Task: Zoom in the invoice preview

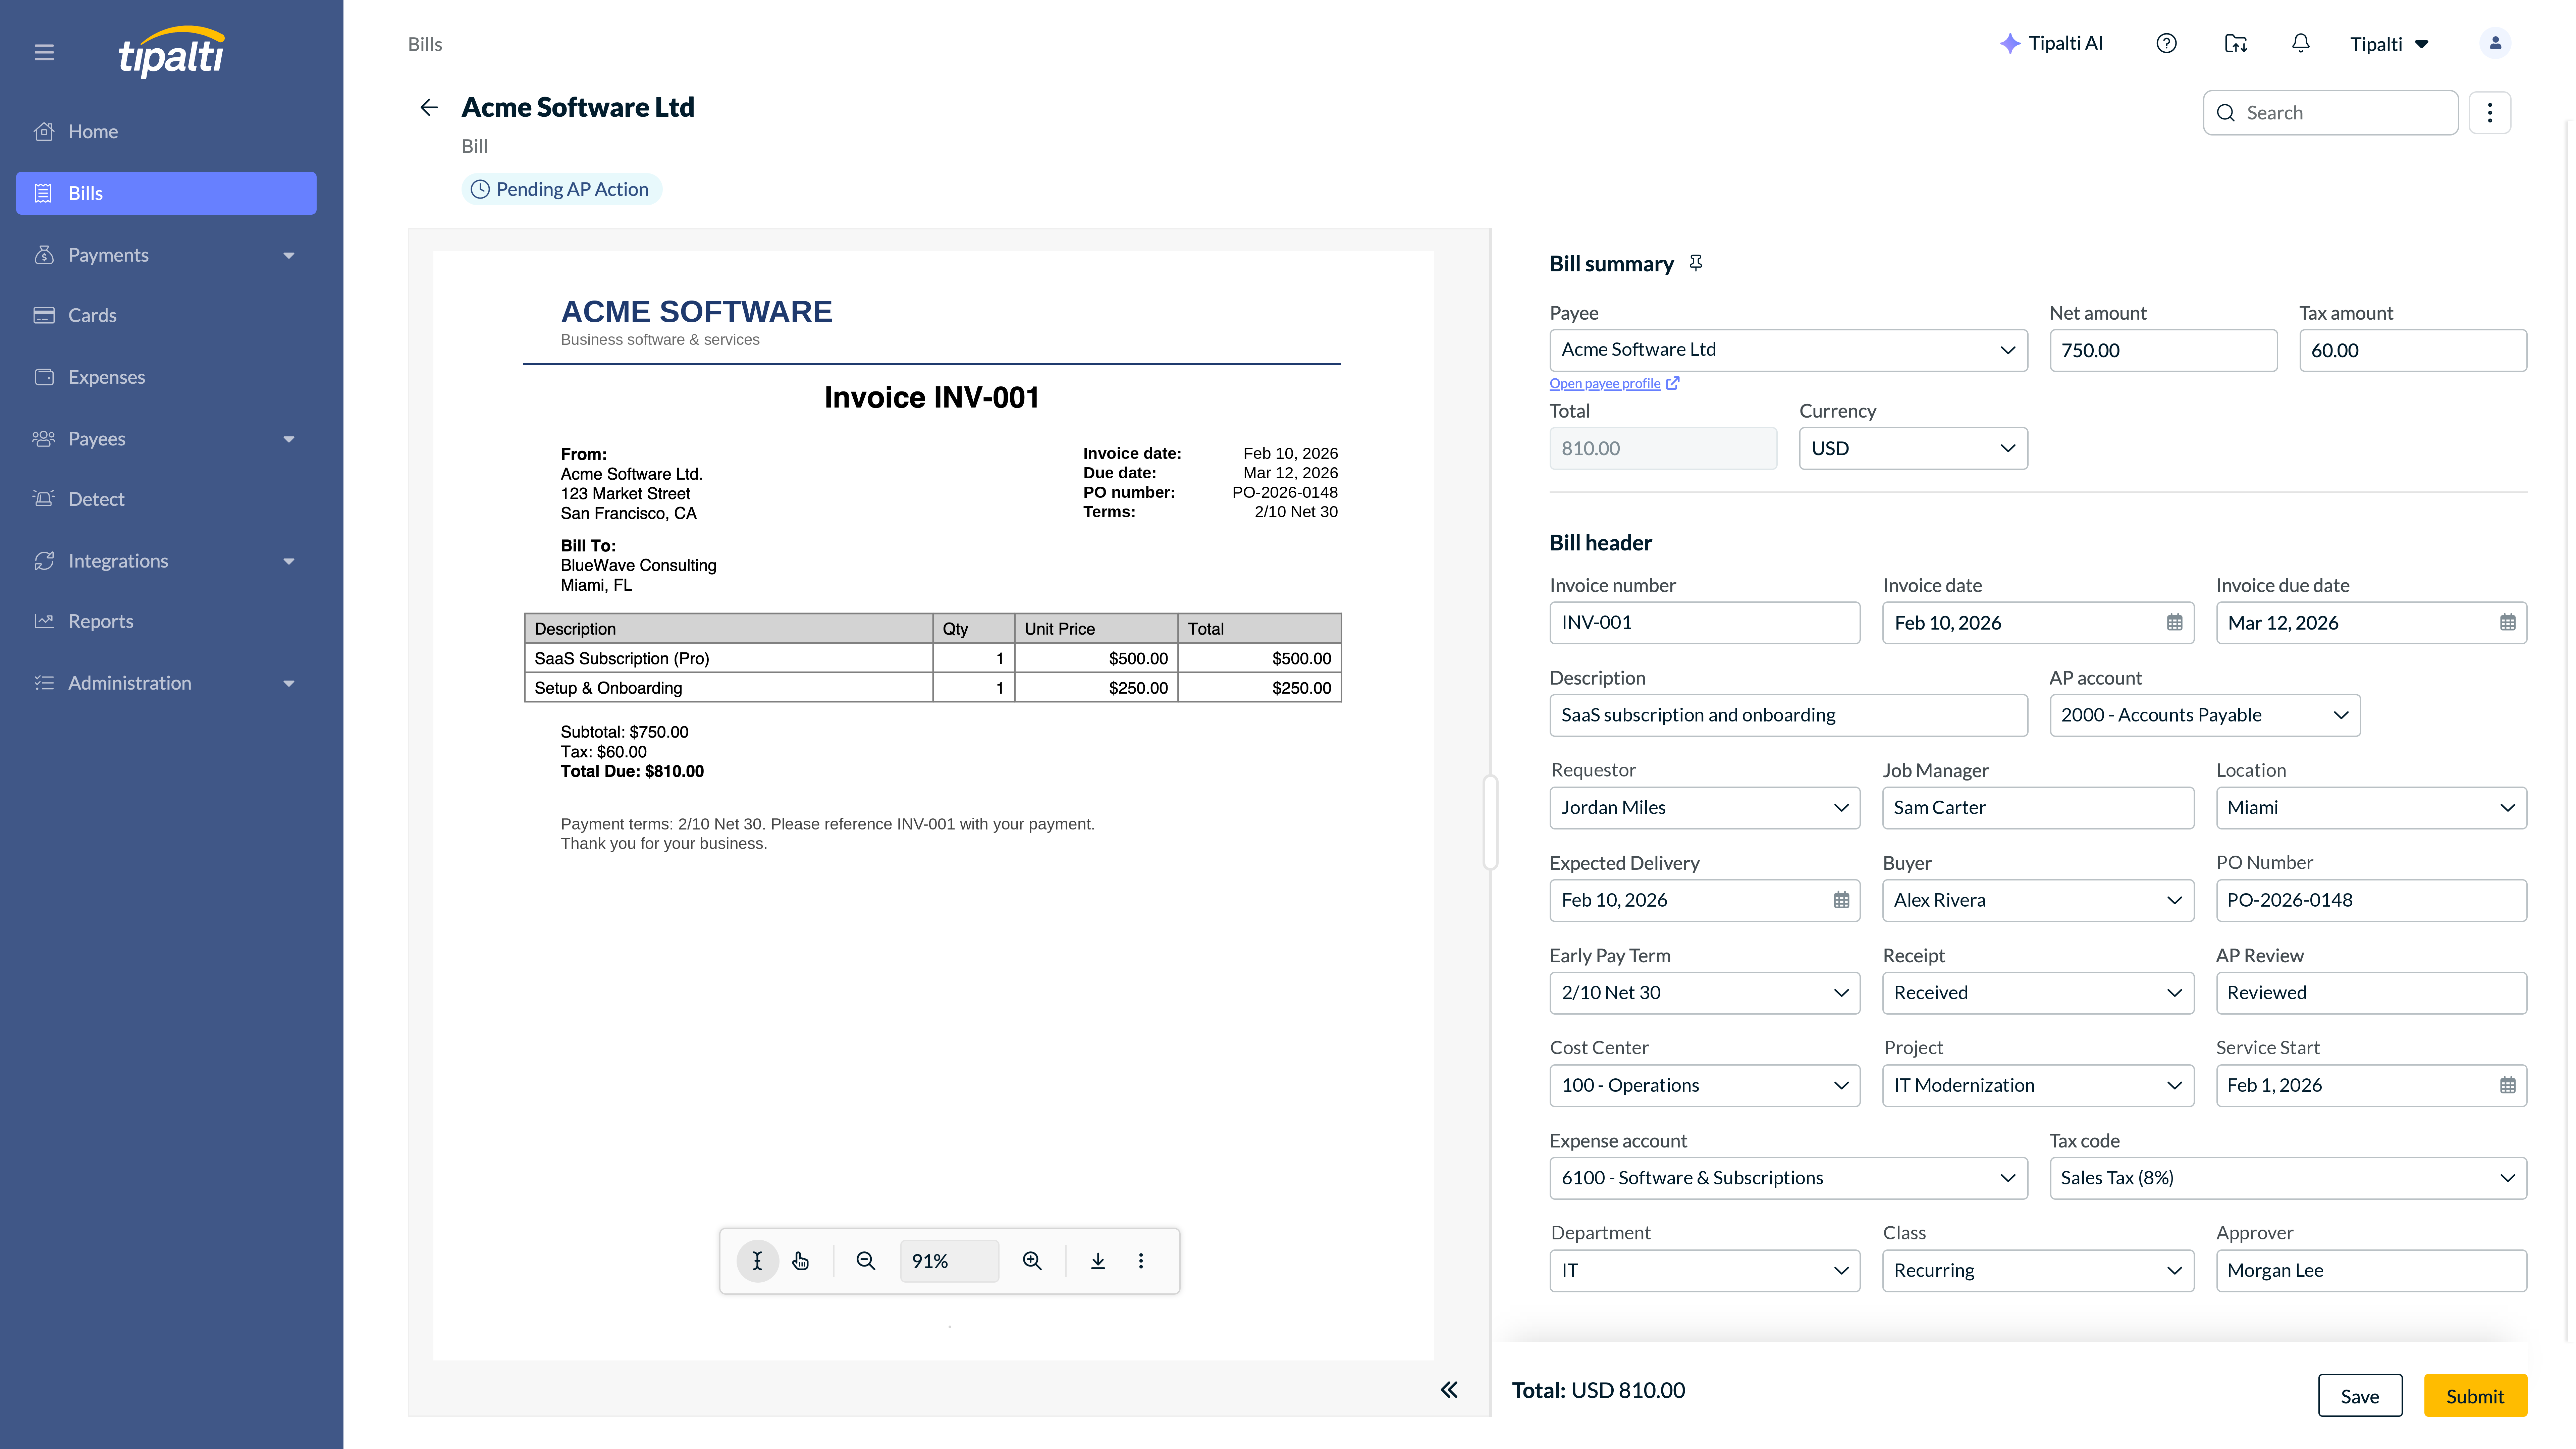Action: click(1032, 1261)
